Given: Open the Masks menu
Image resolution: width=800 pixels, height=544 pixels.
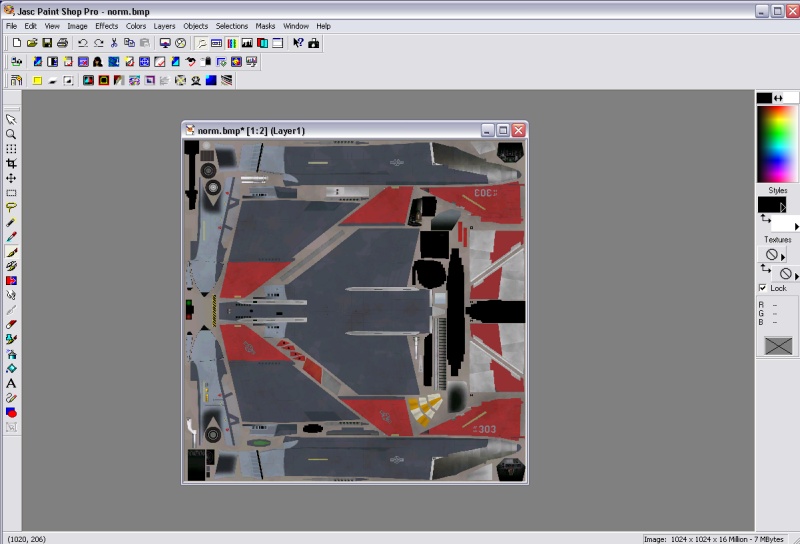Looking at the screenshot, I should 265,26.
